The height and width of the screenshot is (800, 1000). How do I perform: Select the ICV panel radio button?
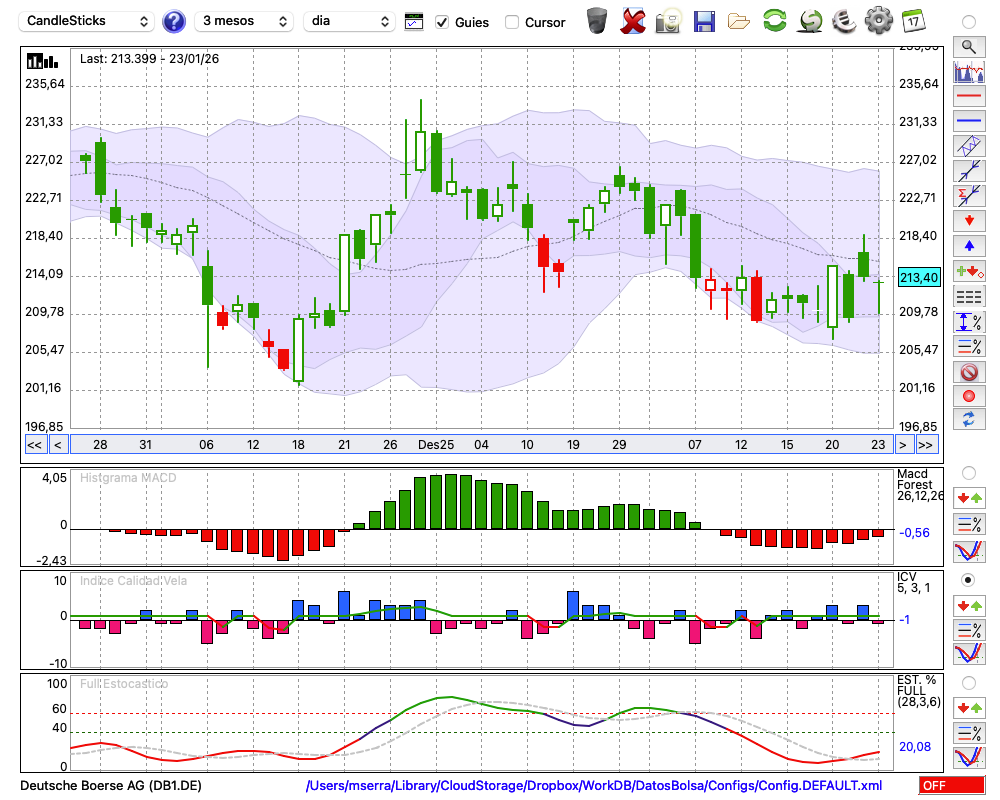point(969,580)
